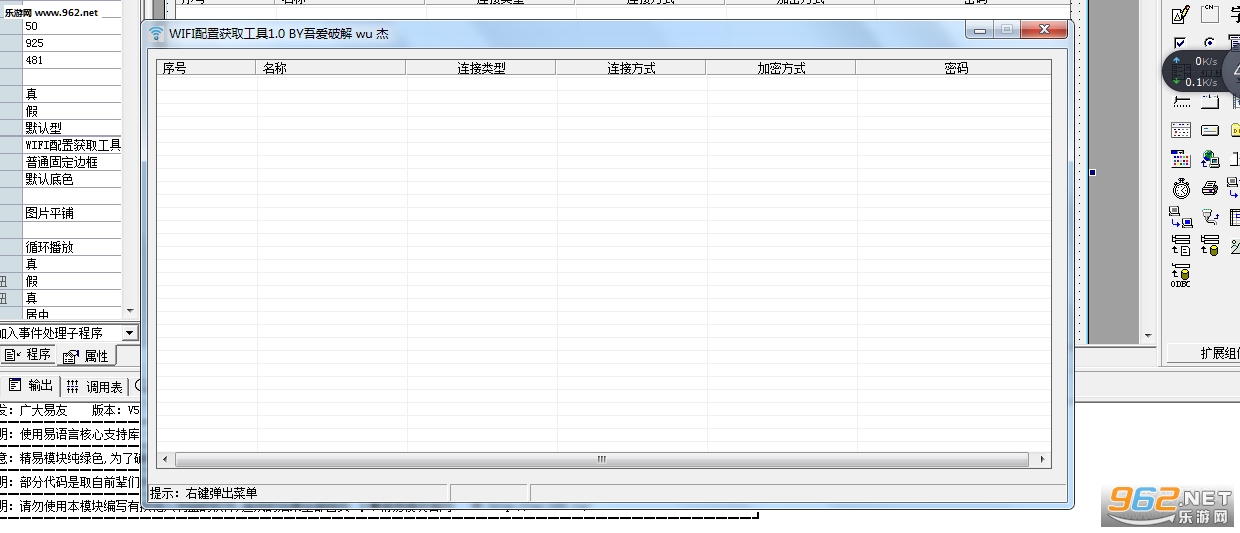
Task: Click output line 请勿使用本模块编写
Action: point(70,506)
